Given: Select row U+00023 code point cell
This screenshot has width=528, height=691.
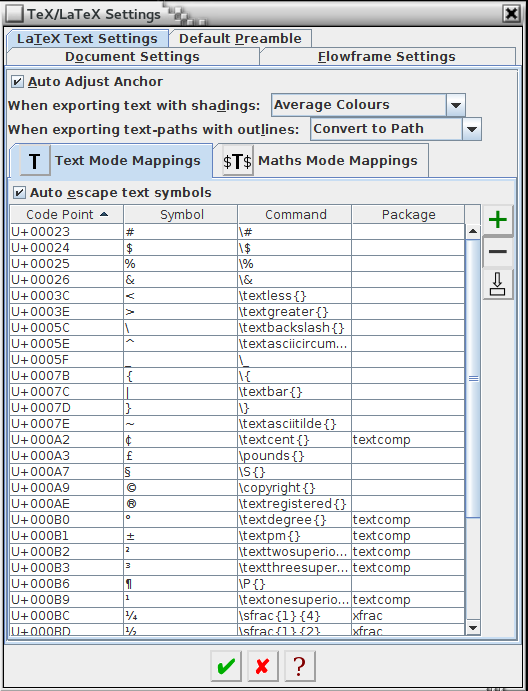Looking at the screenshot, I should 67,232.
